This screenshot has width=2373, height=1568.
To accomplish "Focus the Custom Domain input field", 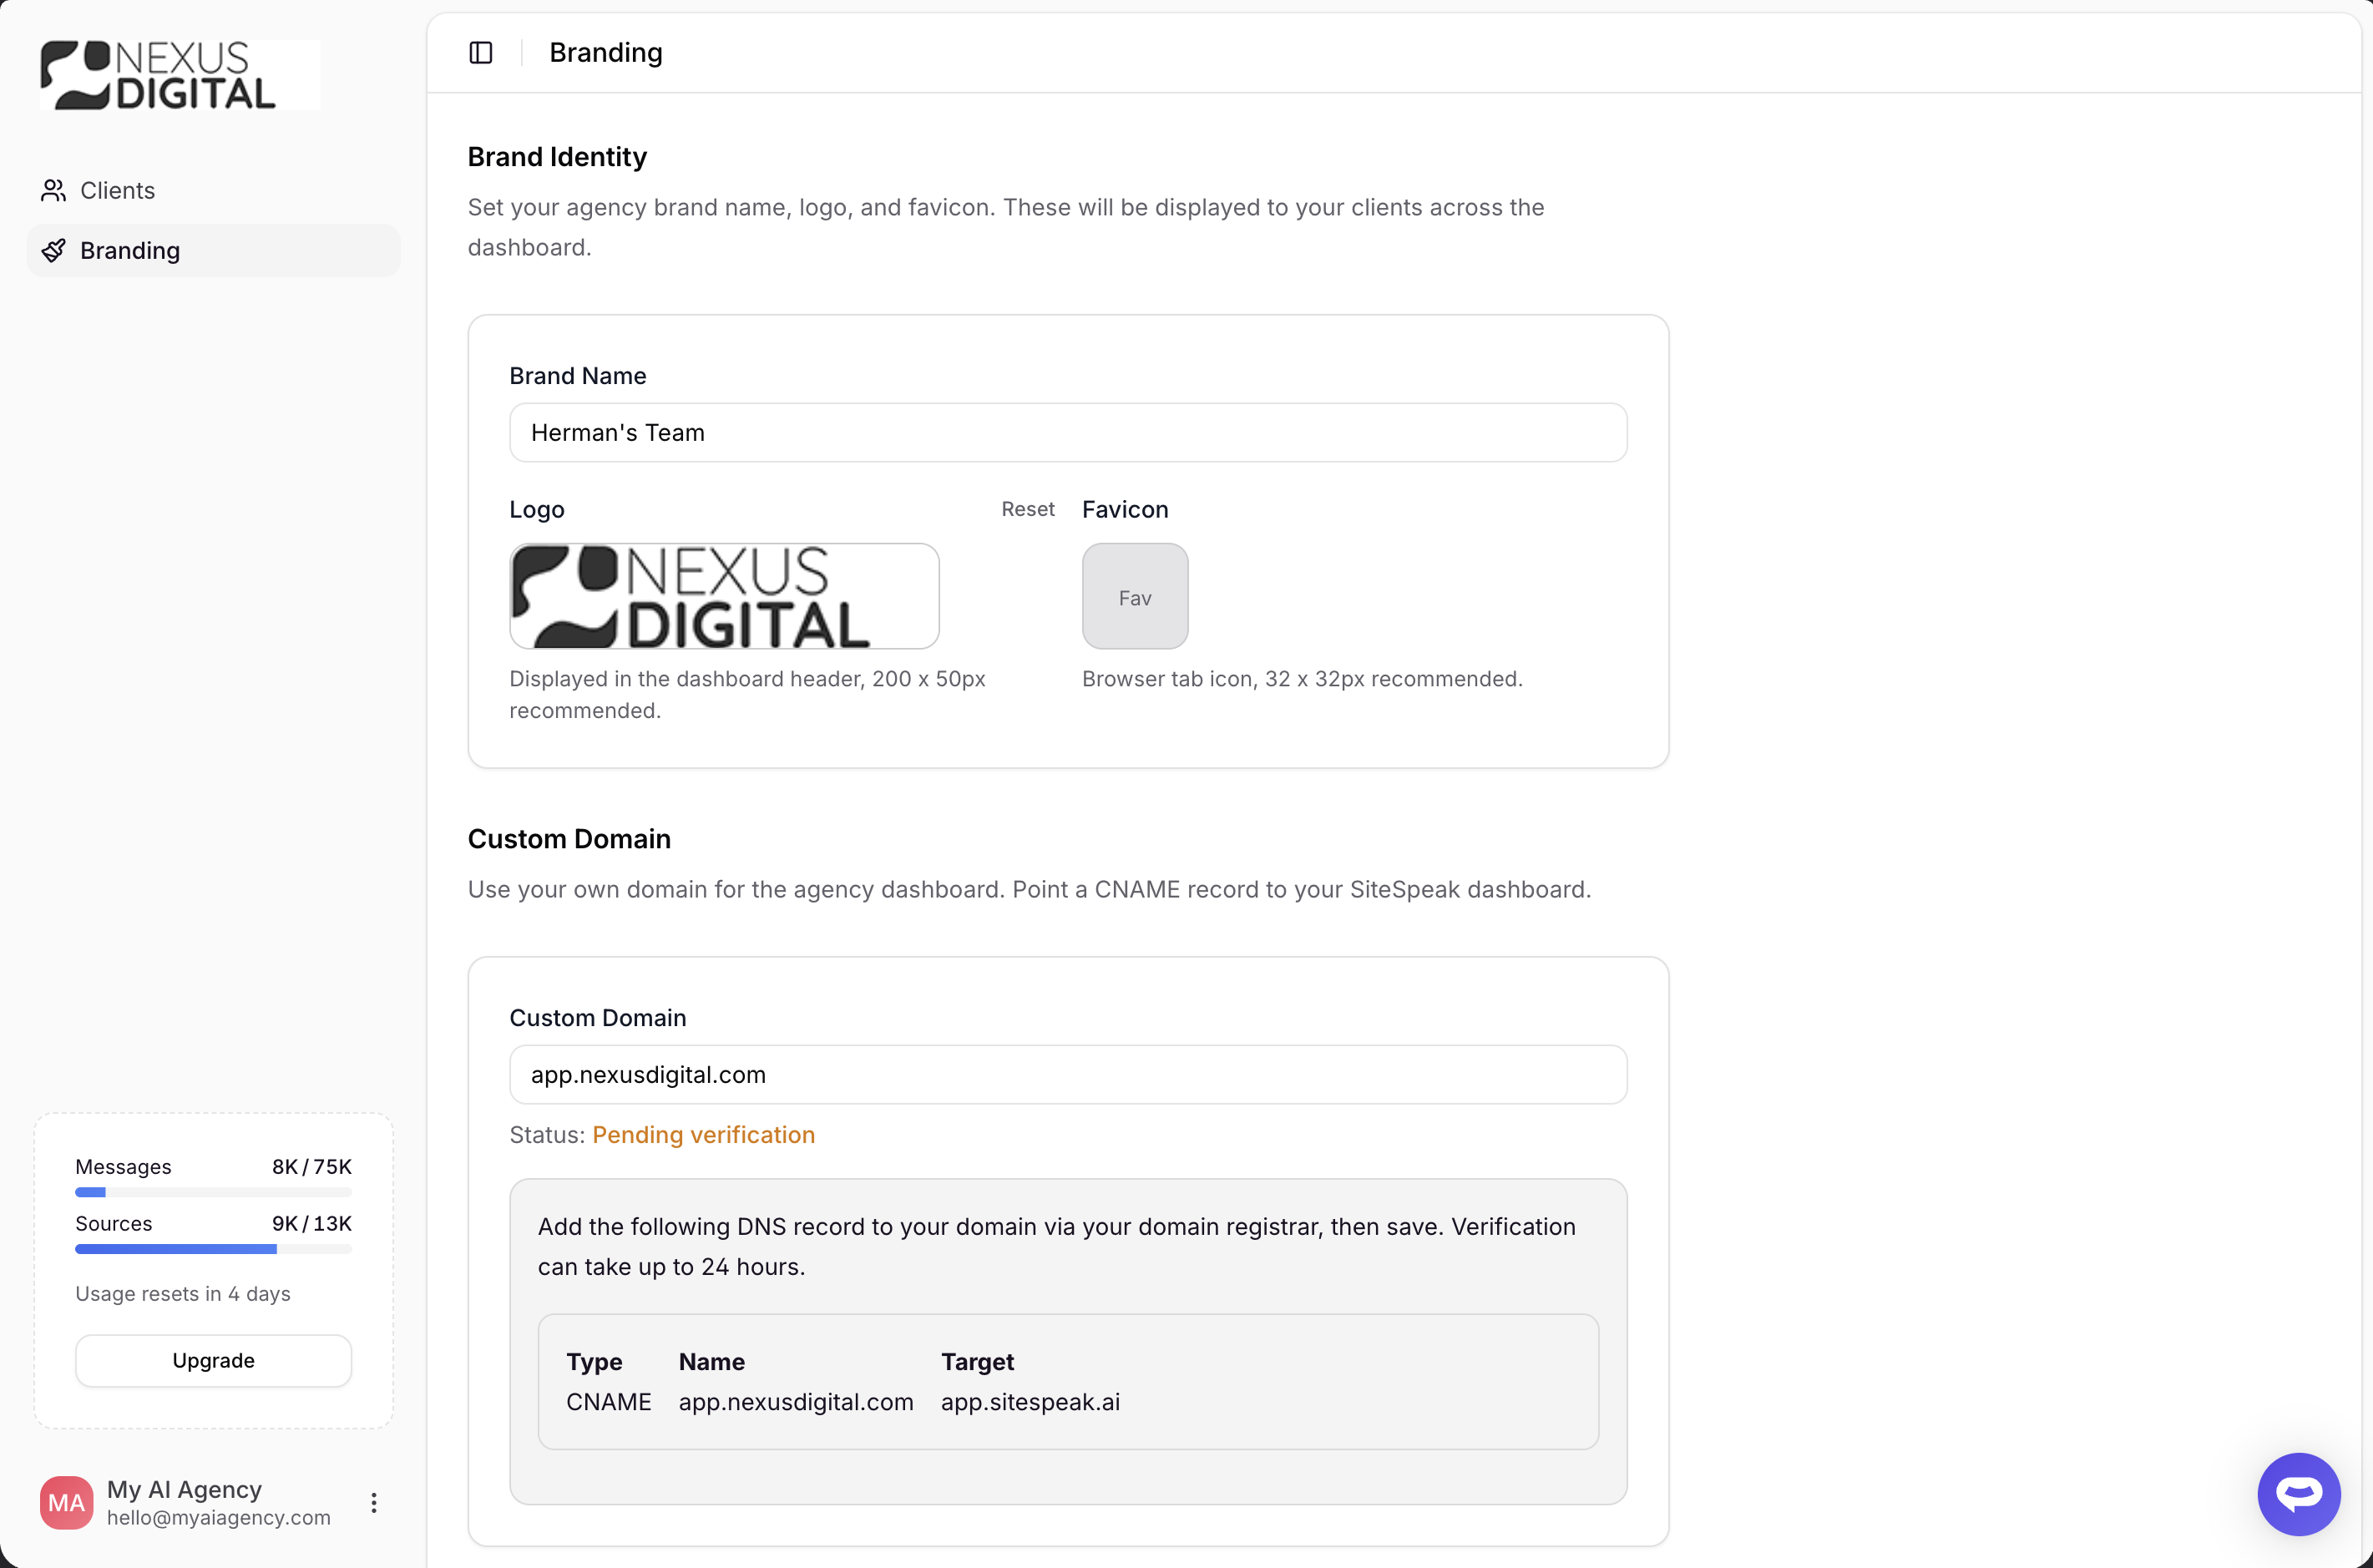I will click(1067, 1075).
